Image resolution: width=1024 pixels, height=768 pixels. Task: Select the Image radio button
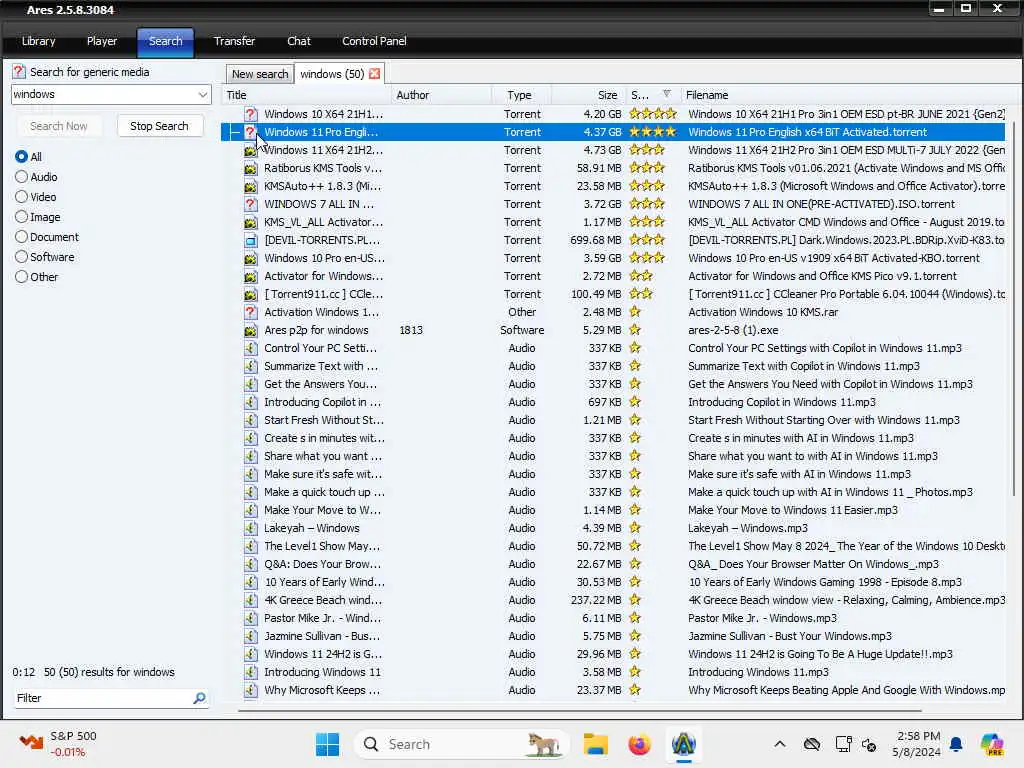coord(22,217)
